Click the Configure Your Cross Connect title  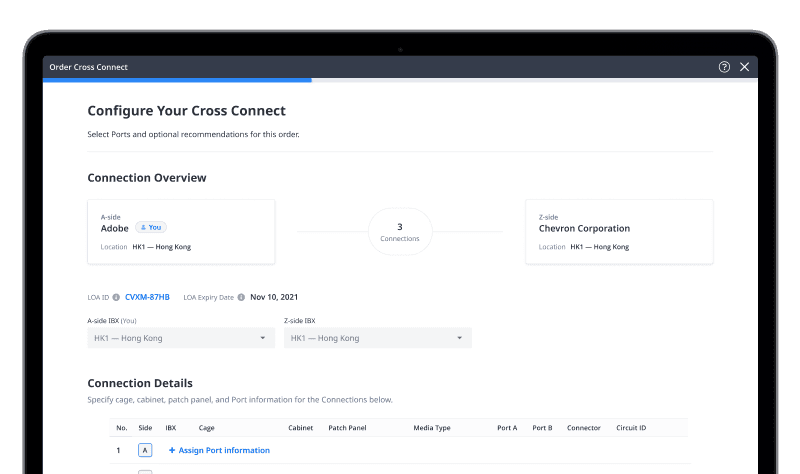pyautogui.click(x=186, y=111)
